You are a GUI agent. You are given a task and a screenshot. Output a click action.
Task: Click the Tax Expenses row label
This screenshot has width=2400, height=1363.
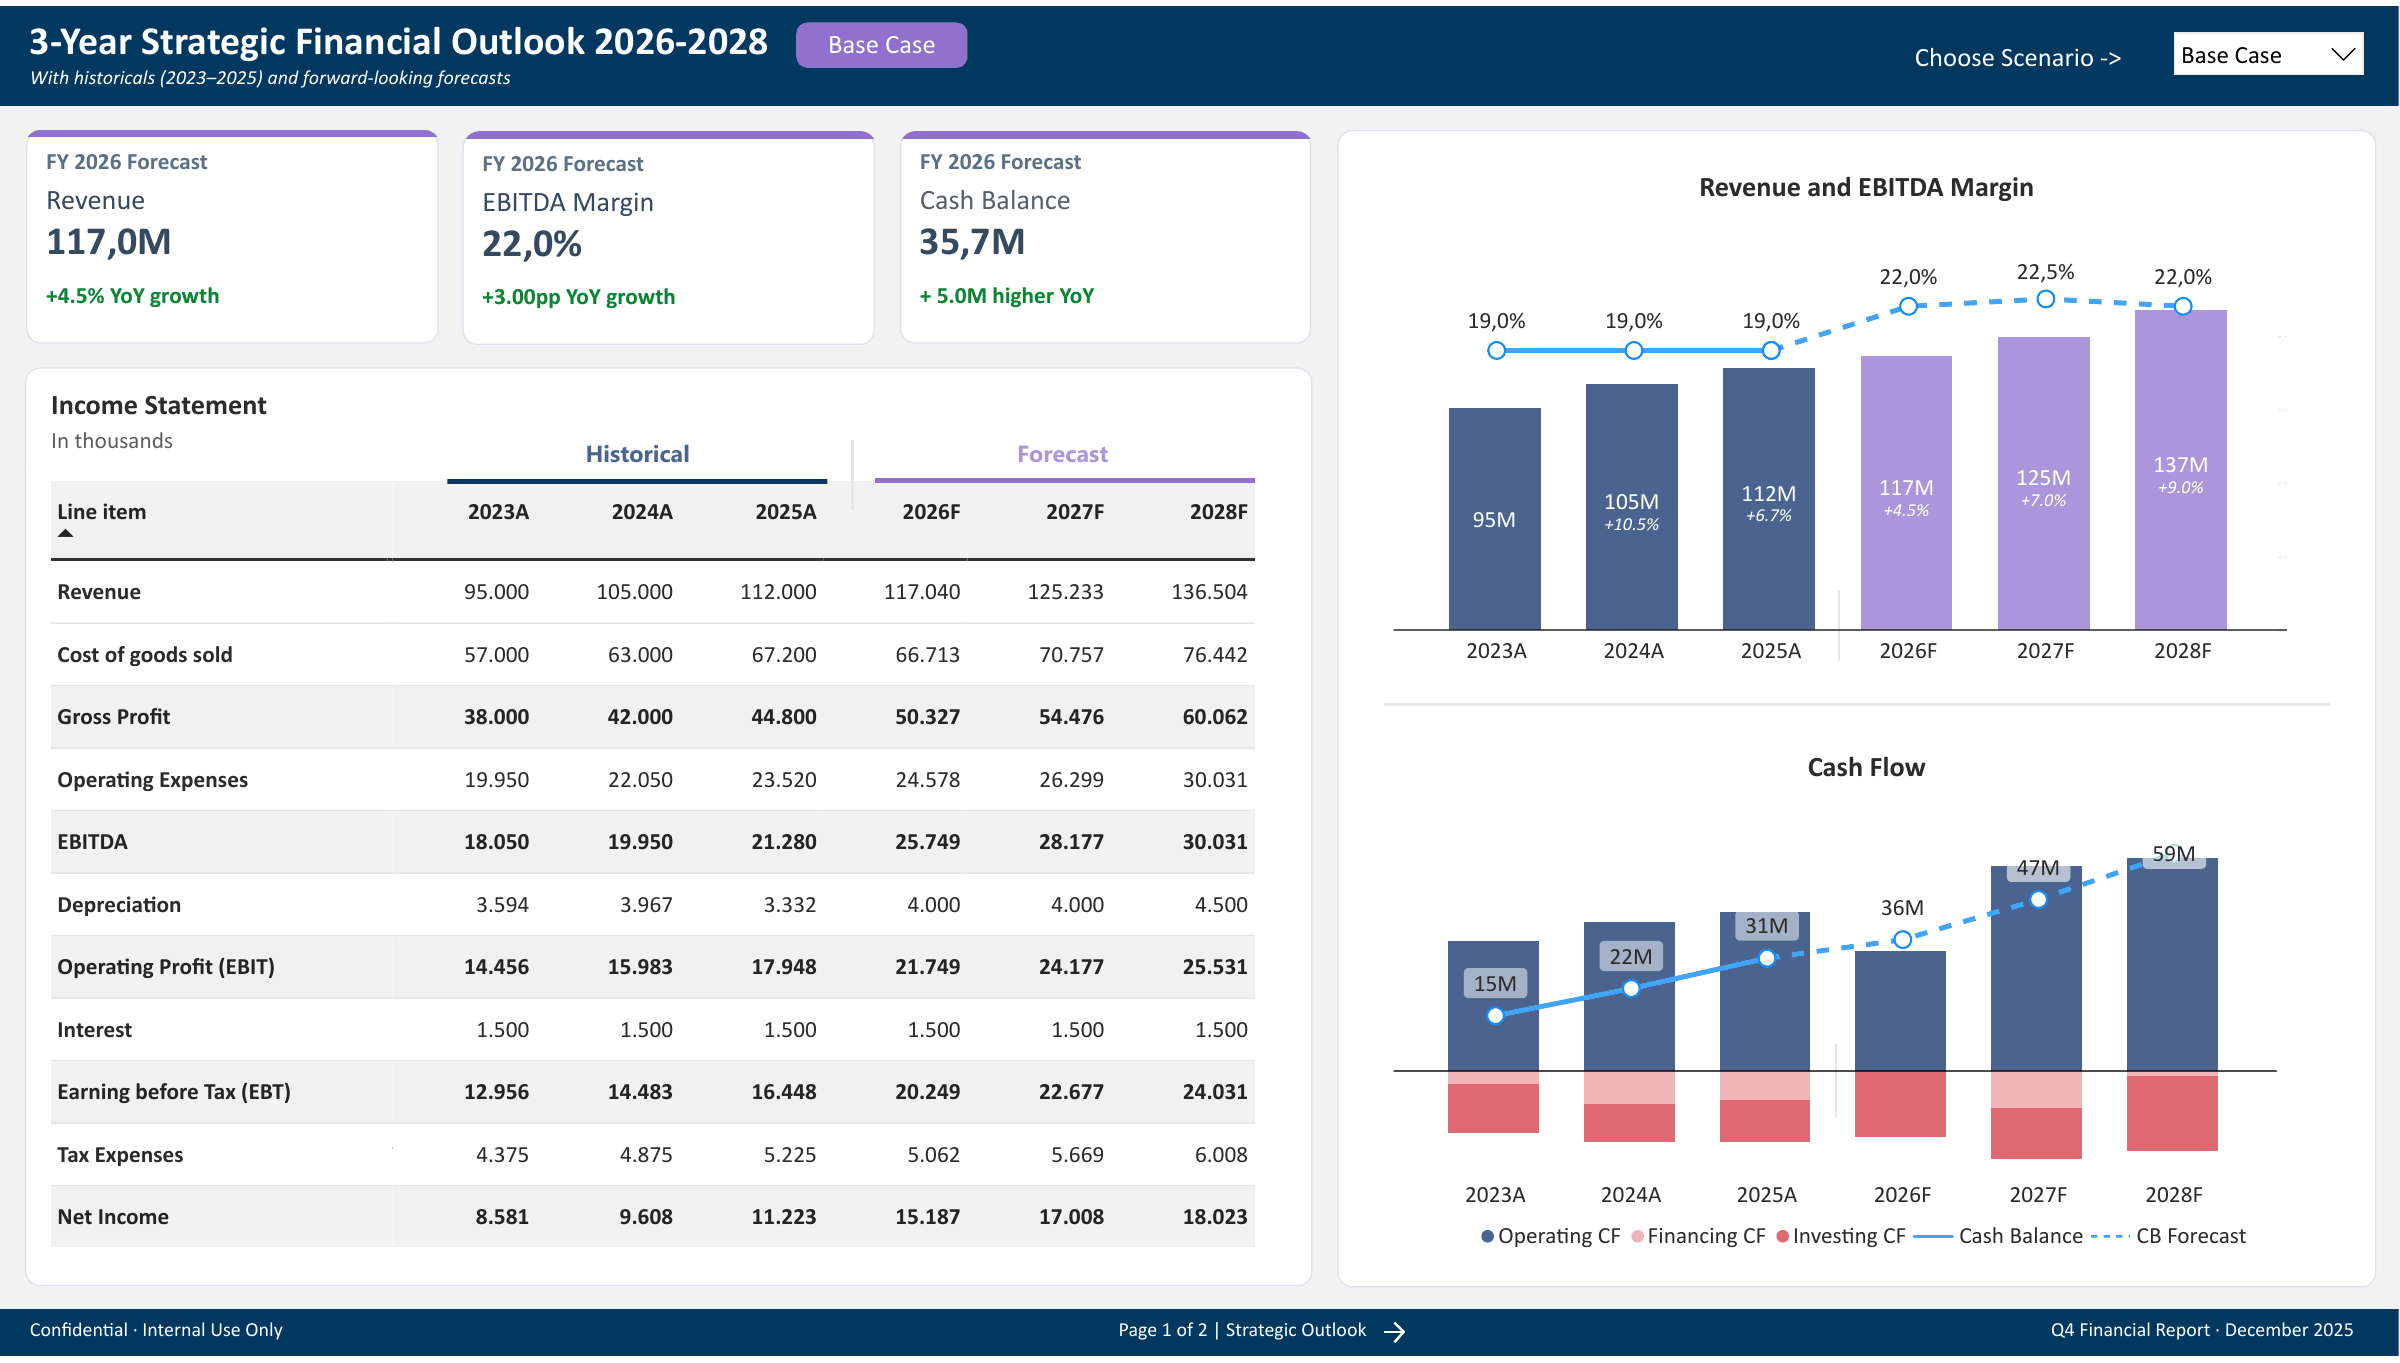(120, 1155)
